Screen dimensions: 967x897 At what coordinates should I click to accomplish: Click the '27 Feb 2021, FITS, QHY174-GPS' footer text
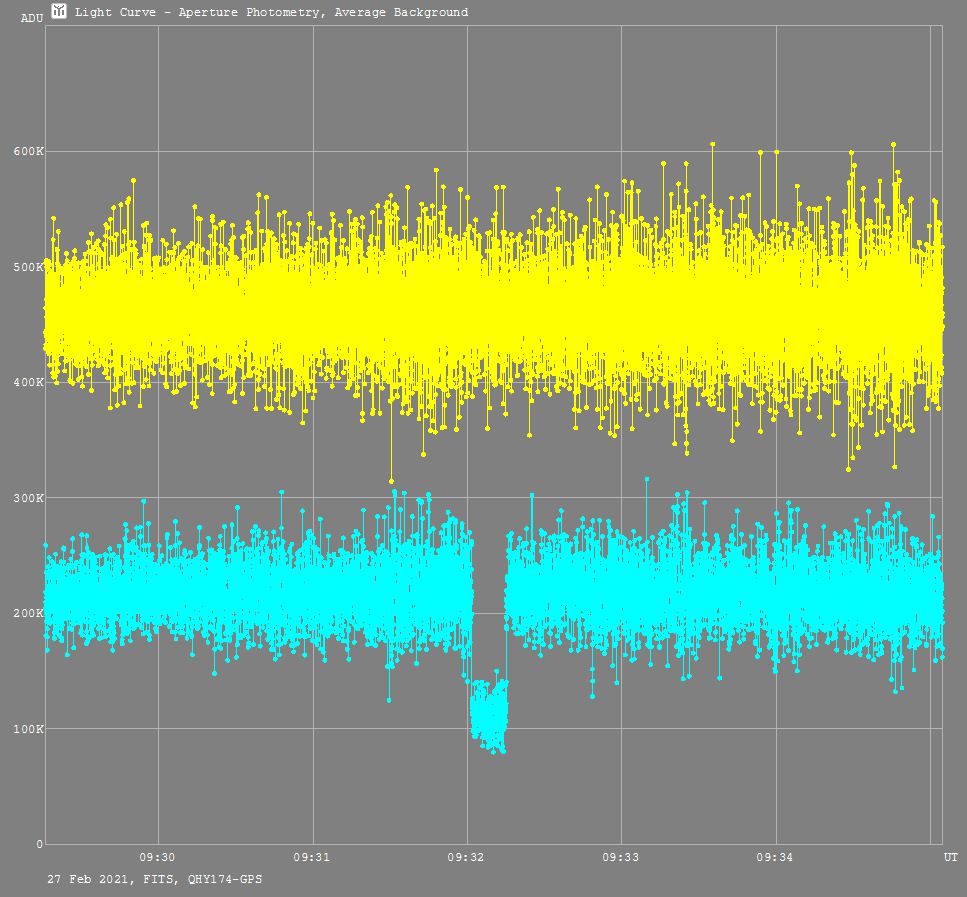point(155,879)
